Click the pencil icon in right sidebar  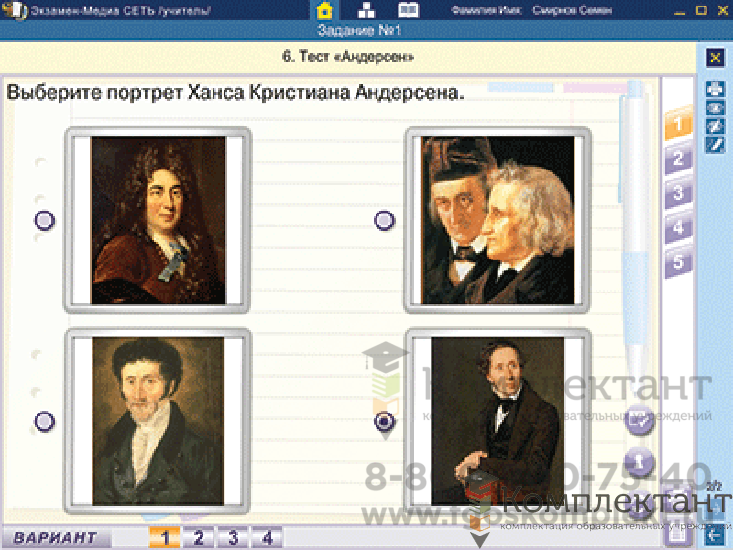coord(715,145)
